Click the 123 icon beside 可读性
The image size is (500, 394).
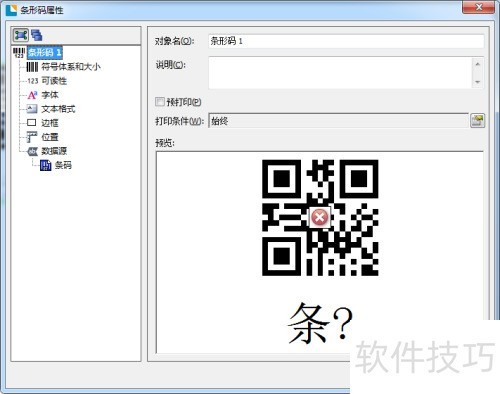[x=33, y=81]
